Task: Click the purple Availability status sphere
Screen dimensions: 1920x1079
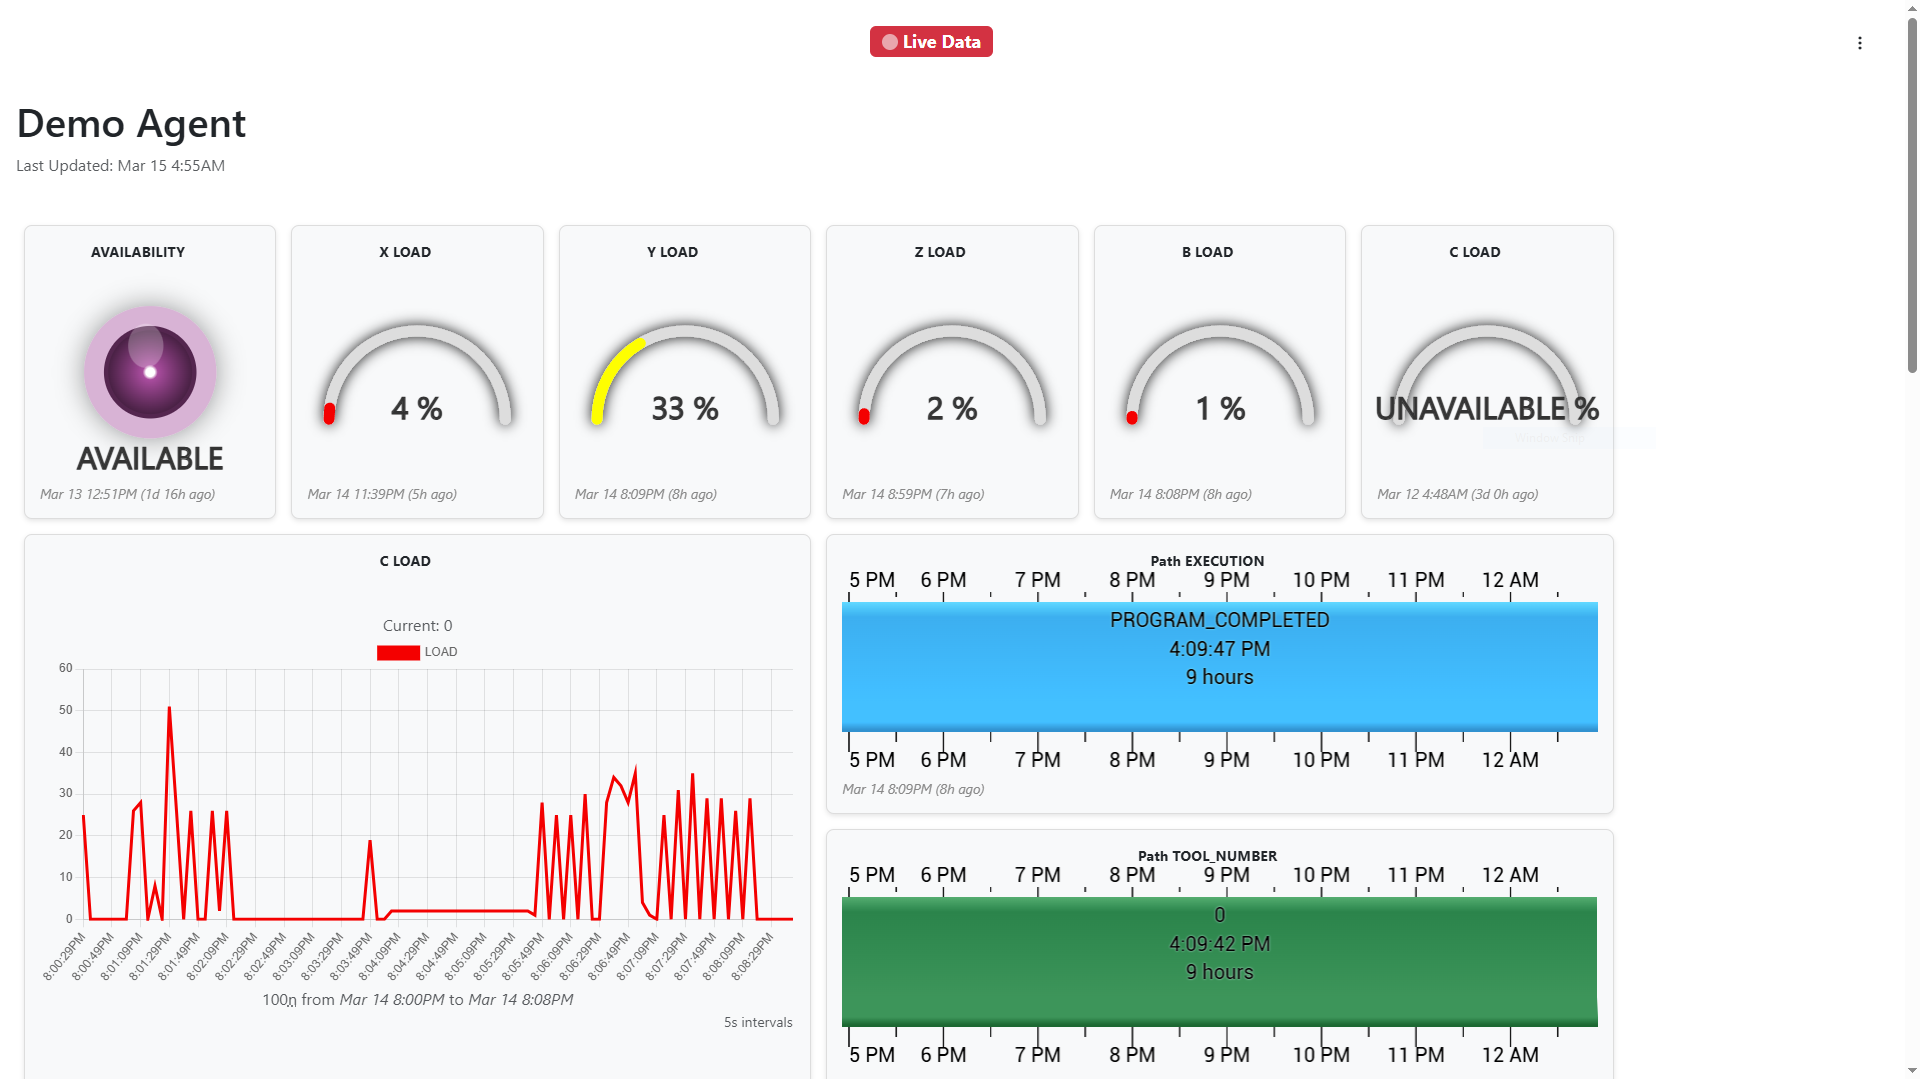Action: [149, 372]
